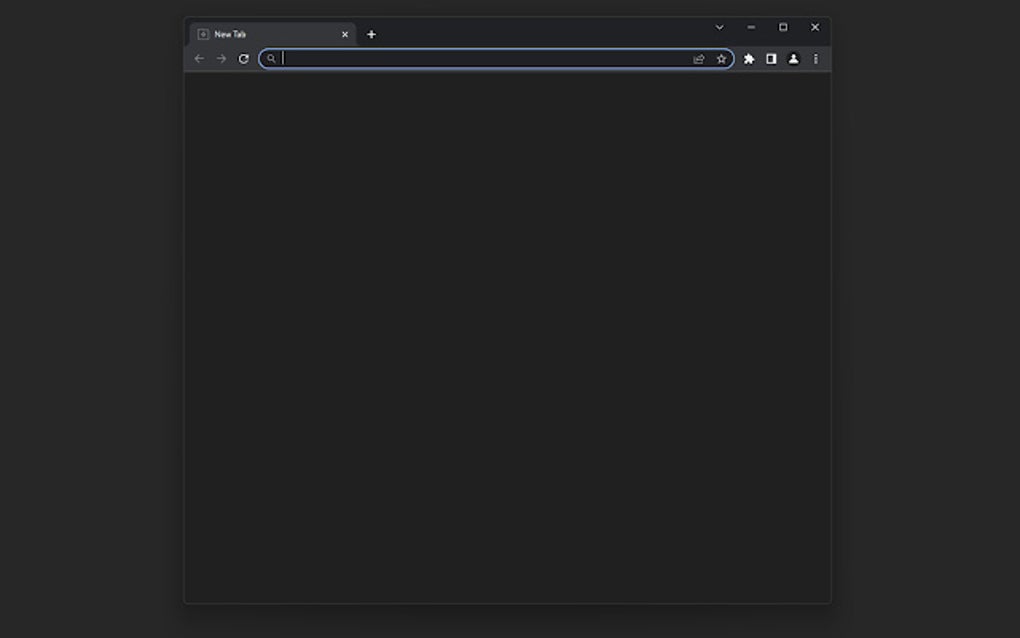The width and height of the screenshot is (1020, 638).
Task: Close the New Tab tab
Action: point(345,33)
